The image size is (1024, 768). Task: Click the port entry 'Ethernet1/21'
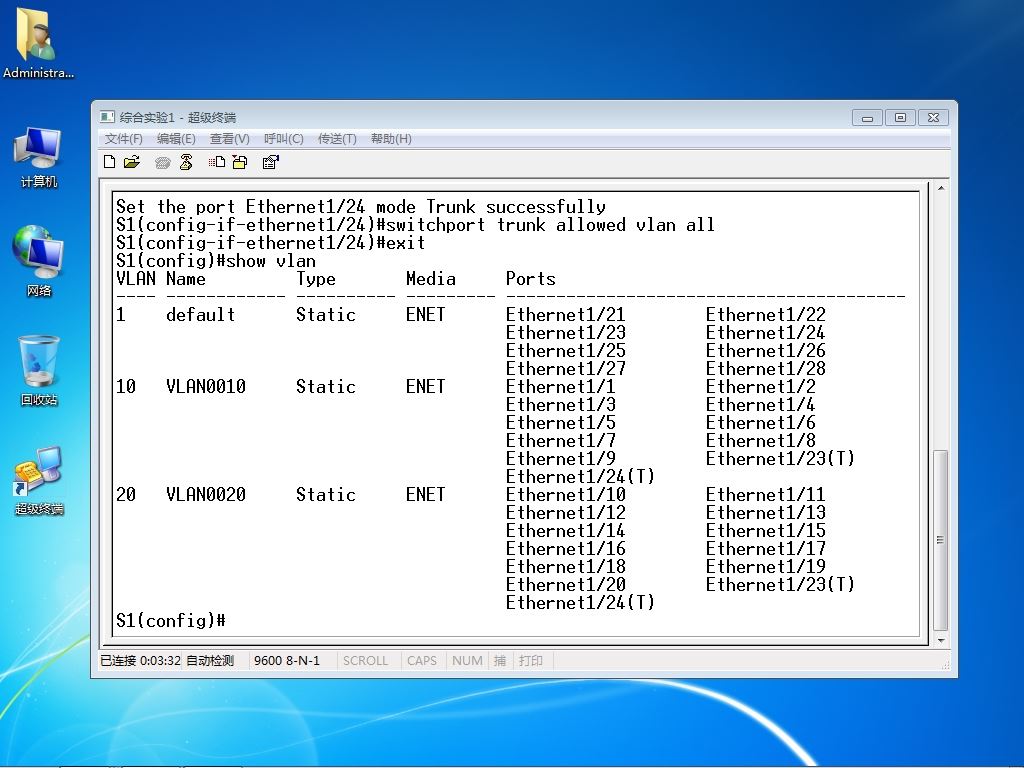point(566,315)
